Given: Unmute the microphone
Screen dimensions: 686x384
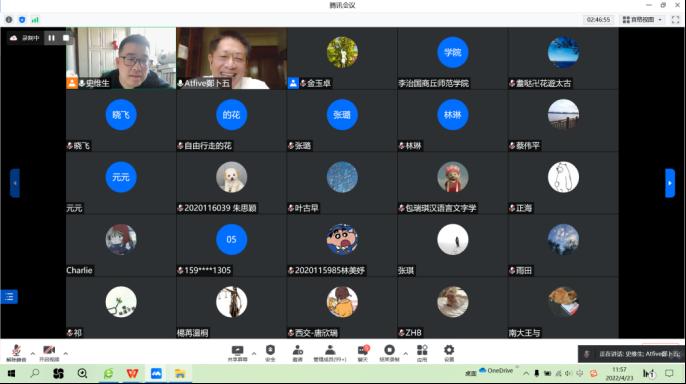Looking at the screenshot, I should (16, 353).
